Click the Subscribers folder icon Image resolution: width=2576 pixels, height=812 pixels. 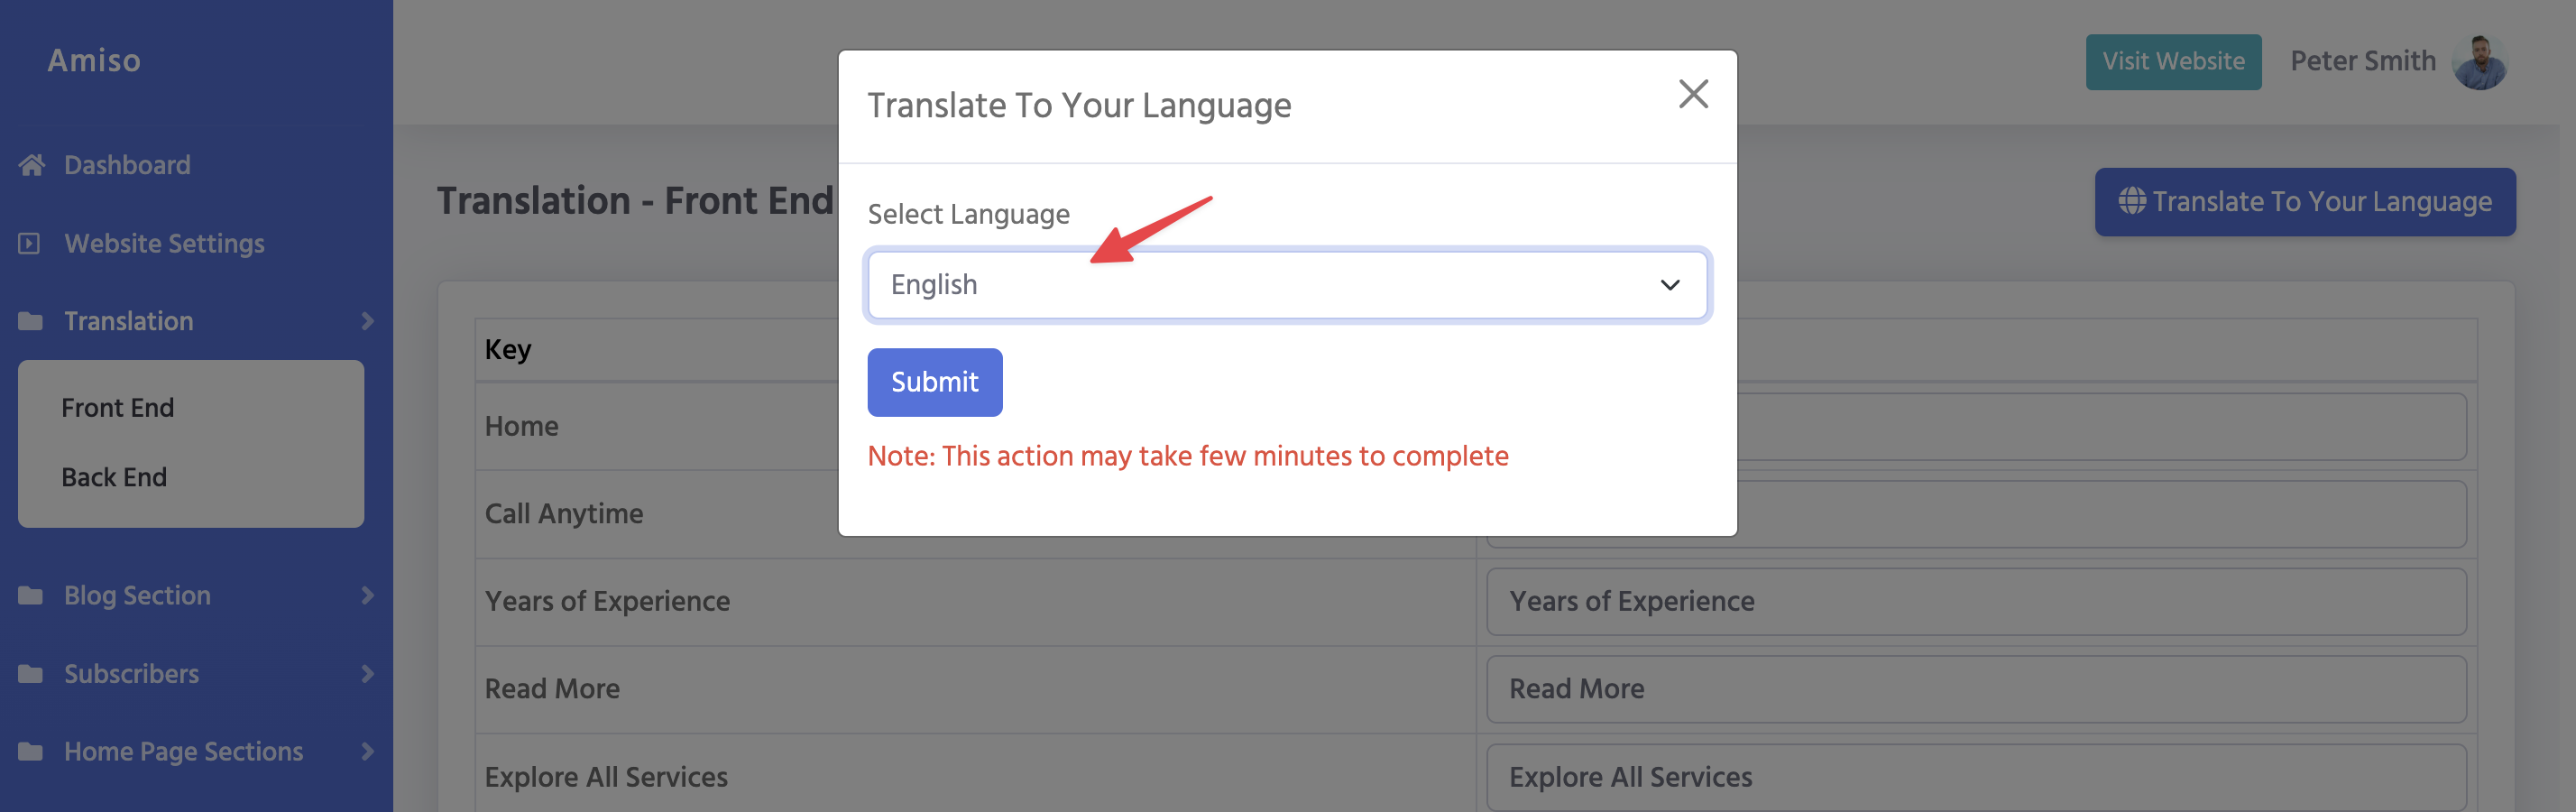click(x=30, y=674)
